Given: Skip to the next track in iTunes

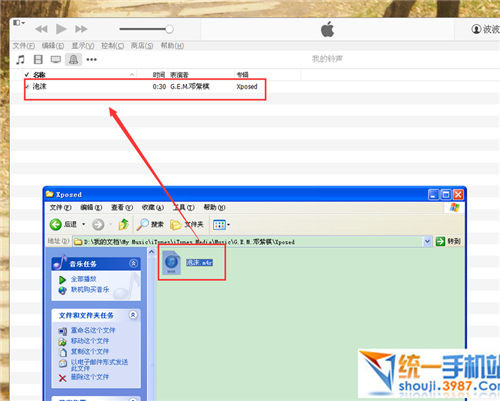Looking at the screenshot, I should [81, 29].
